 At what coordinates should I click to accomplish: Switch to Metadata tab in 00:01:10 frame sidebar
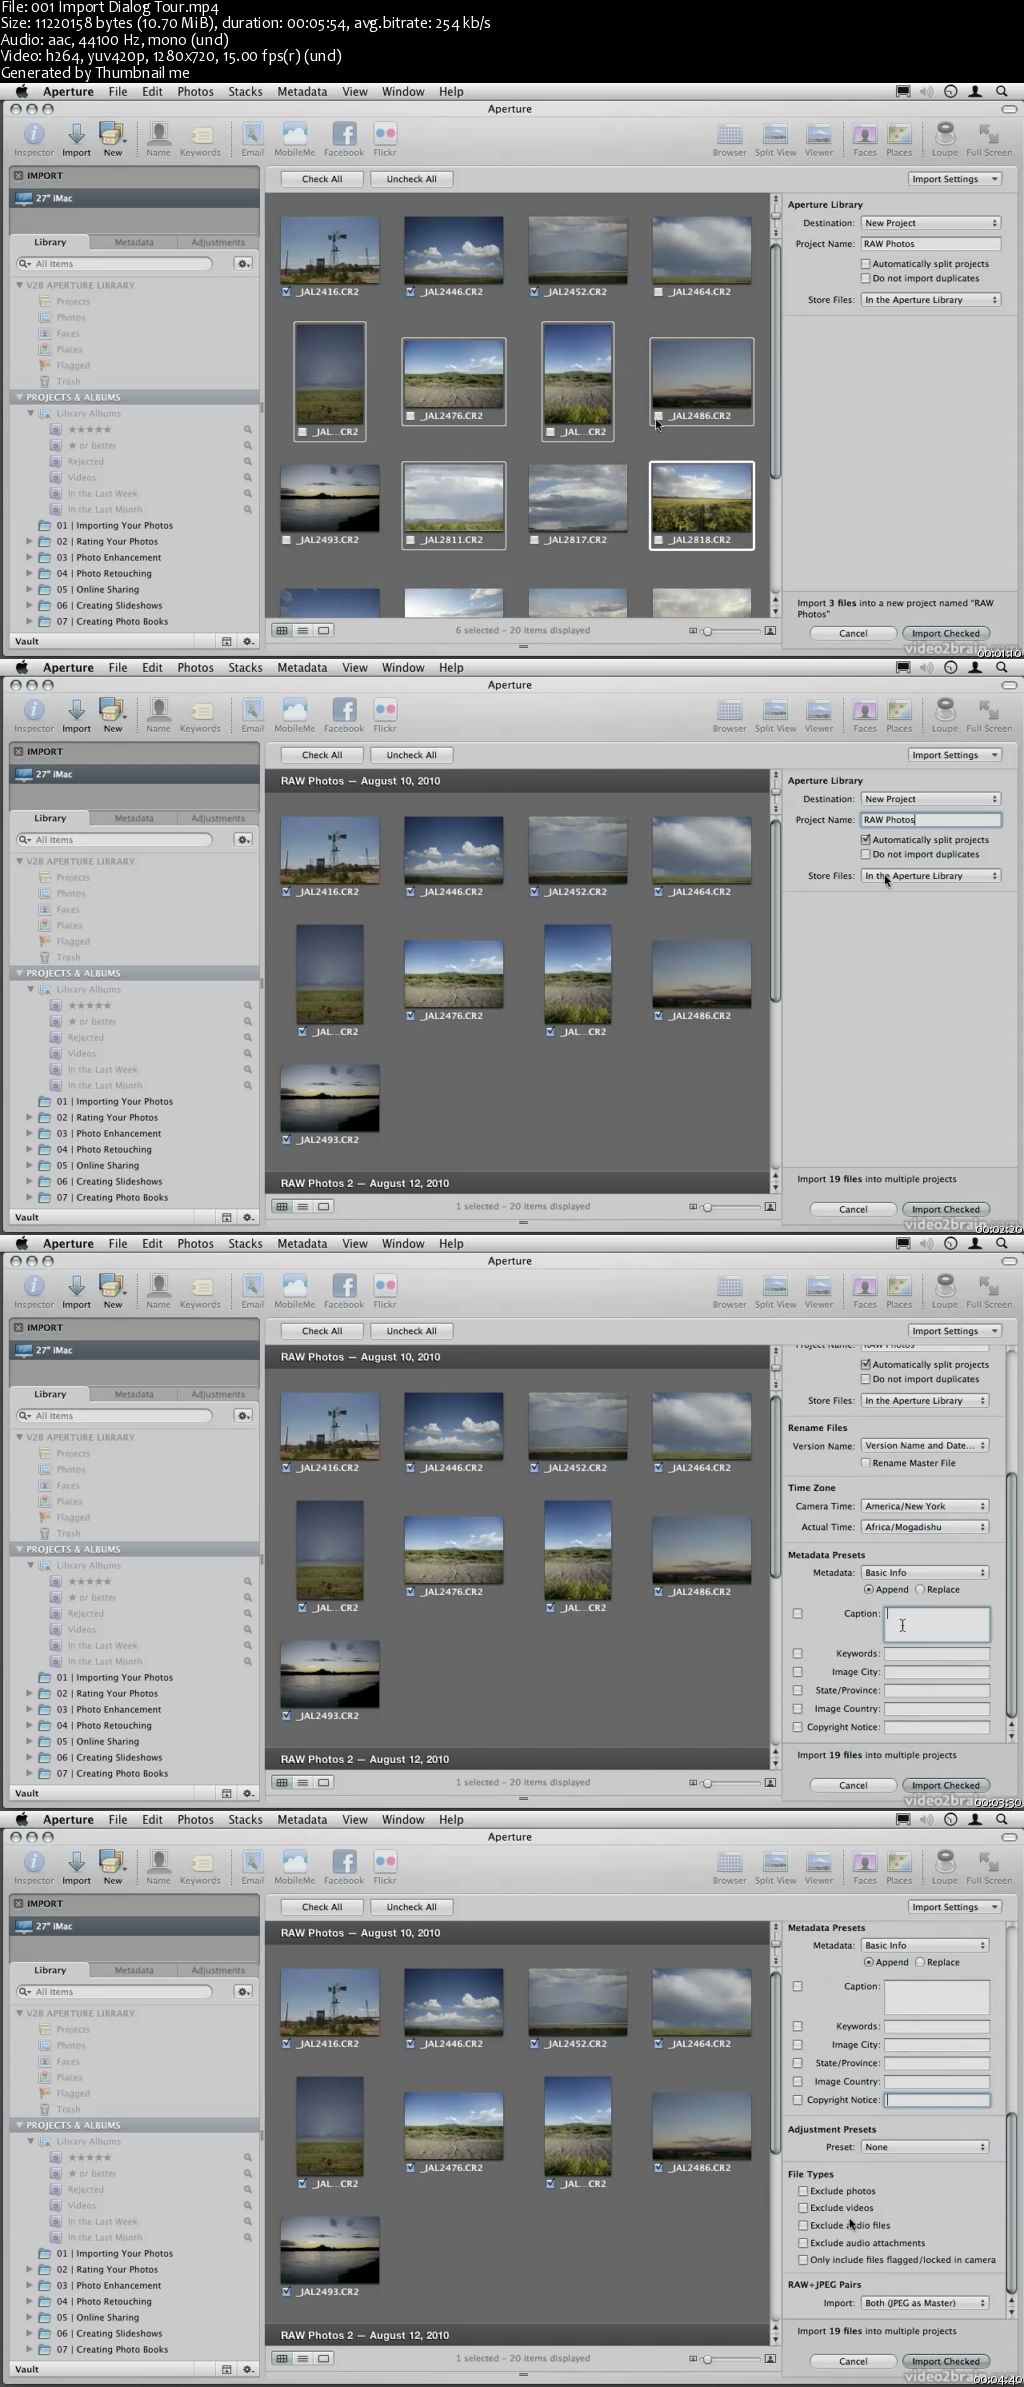[134, 242]
